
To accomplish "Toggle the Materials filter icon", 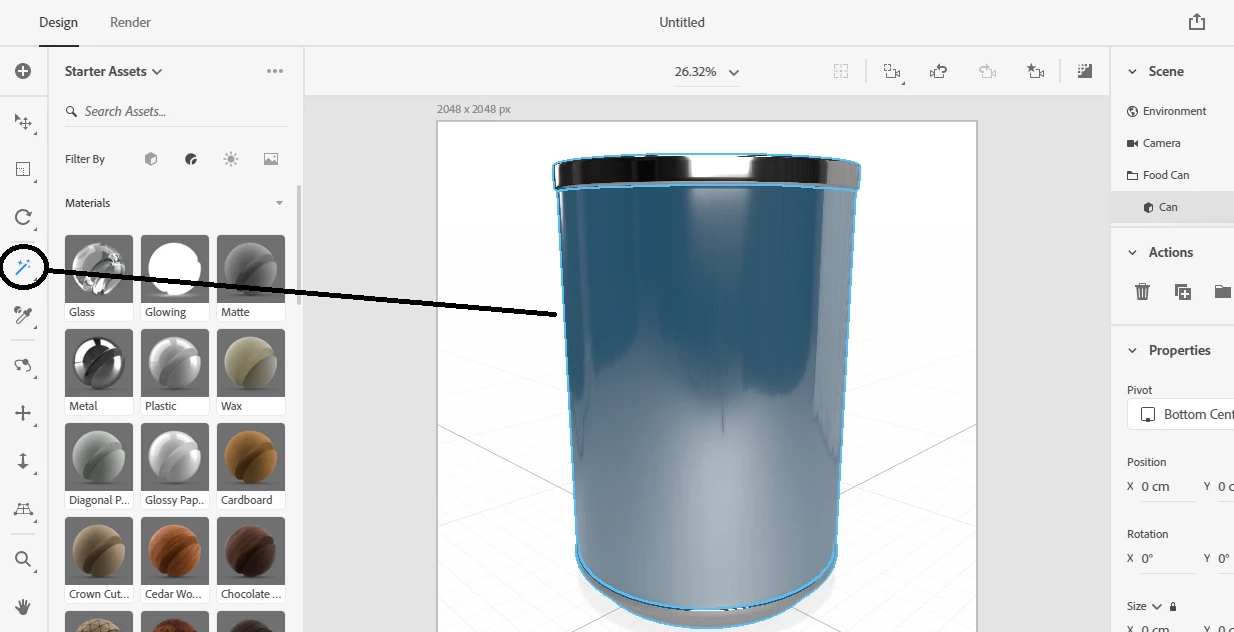I will click(x=191, y=159).
